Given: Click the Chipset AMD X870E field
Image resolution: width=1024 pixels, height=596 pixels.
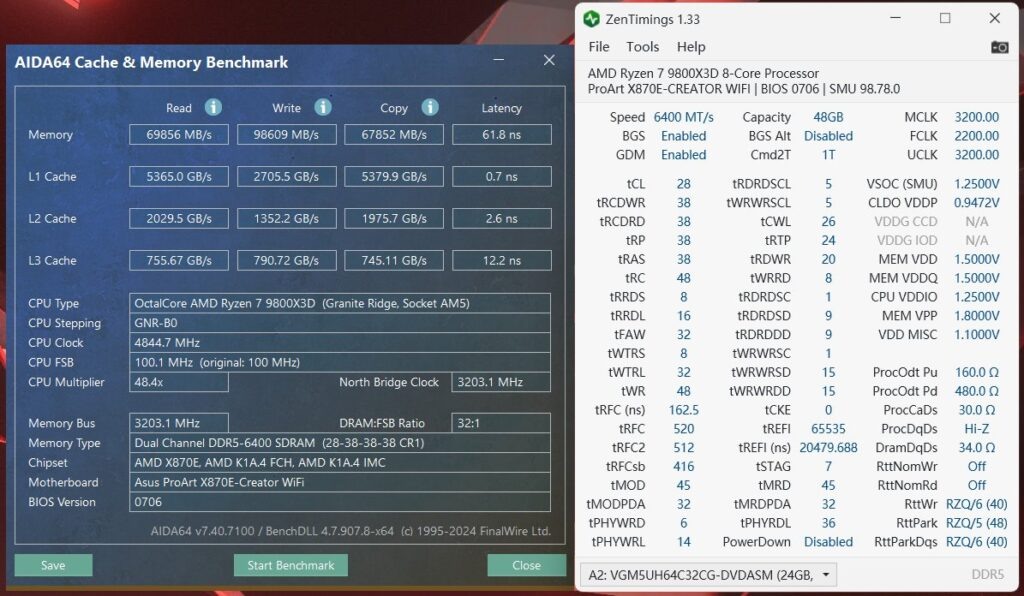Looking at the screenshot, I should click(x=340, y=462).
